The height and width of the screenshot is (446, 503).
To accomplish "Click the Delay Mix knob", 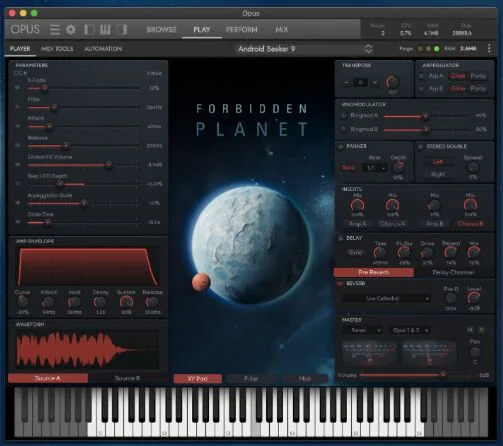I will (x=474, y=253).
